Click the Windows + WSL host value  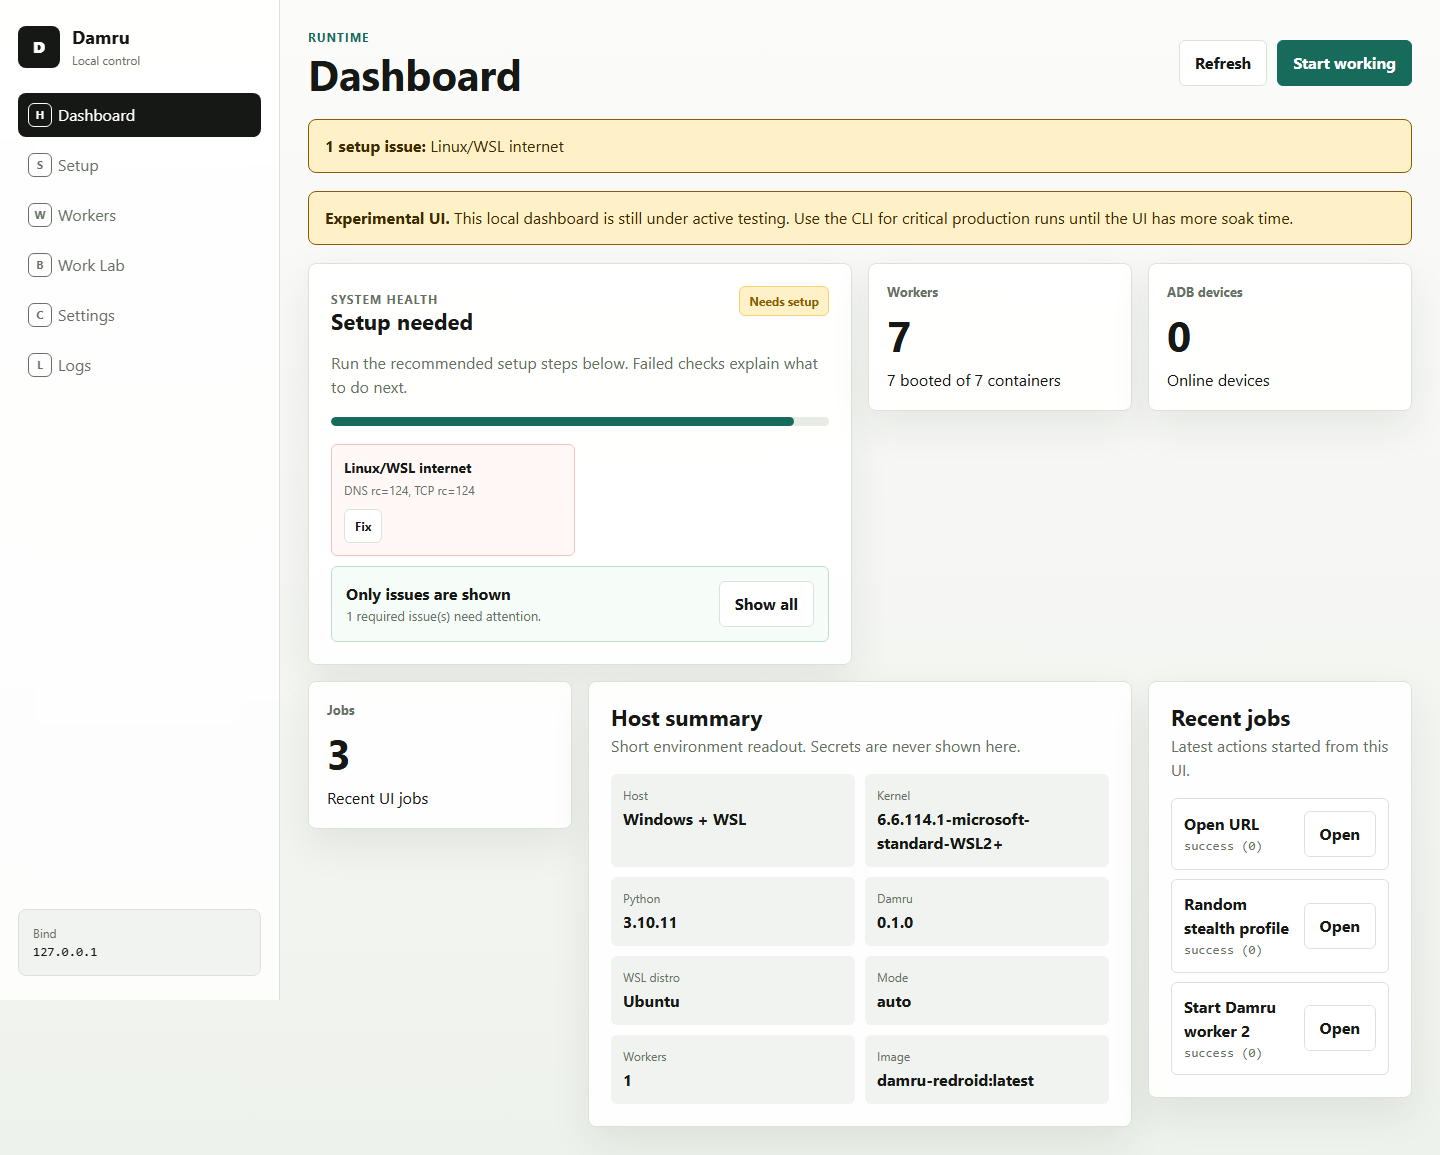click(x=685, y=819)
